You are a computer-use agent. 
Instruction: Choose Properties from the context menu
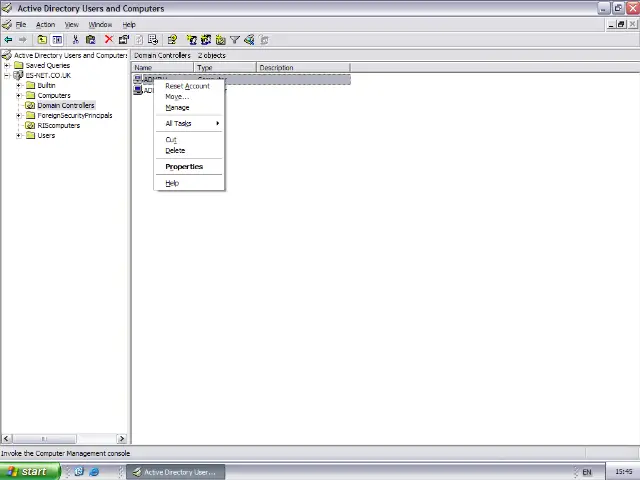(x=189, y=167)
